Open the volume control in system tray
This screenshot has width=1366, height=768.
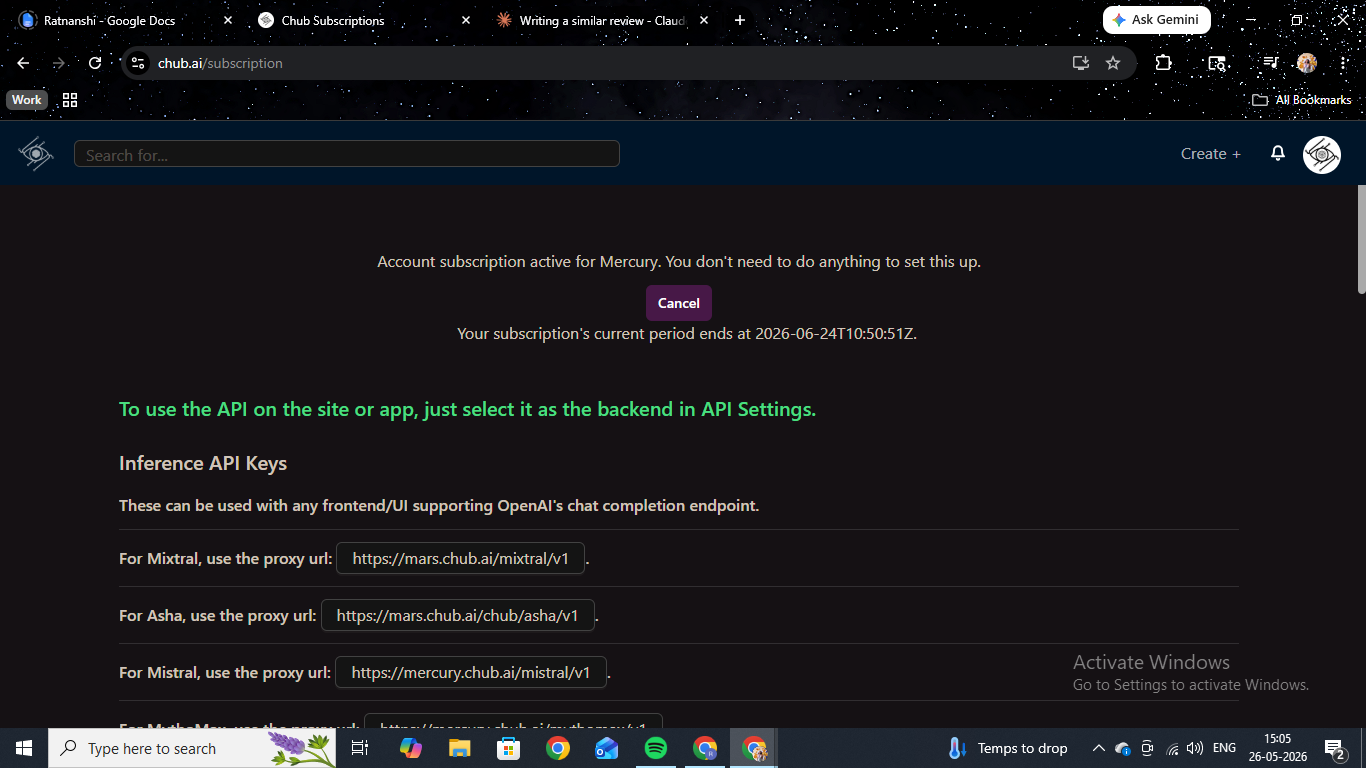click(x=1195, y=748)
